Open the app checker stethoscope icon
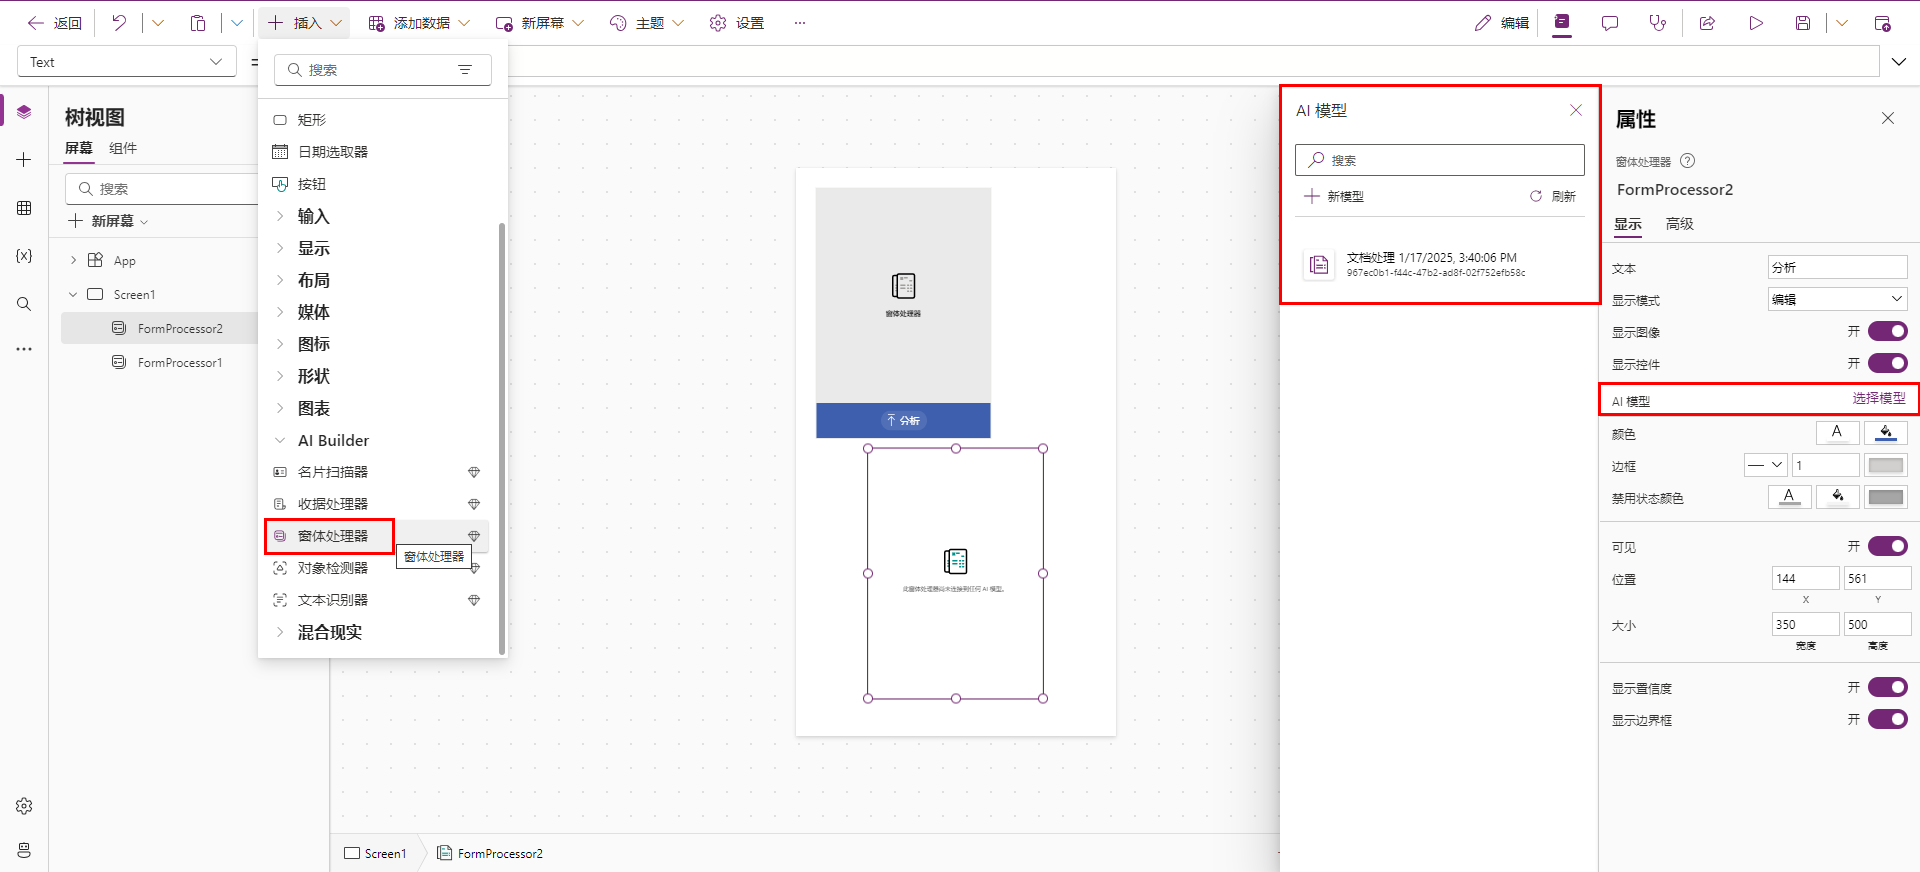Image resolution: width=1920 pixels, height=872 pixels. 1658,23
